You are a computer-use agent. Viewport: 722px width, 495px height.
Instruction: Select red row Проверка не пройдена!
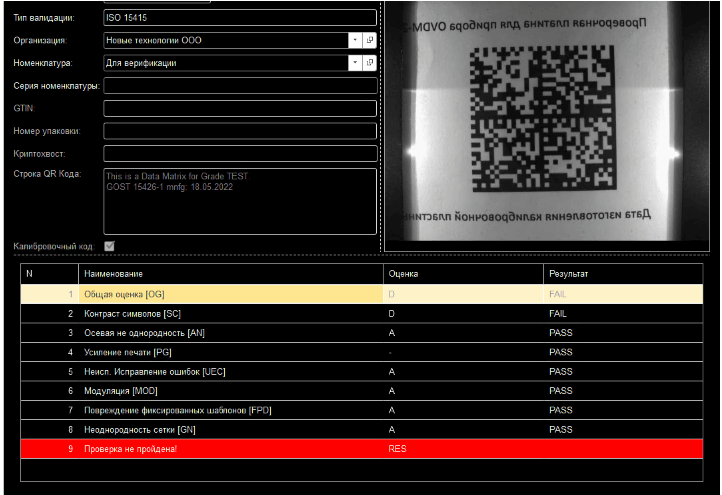[x=361, y=449]
